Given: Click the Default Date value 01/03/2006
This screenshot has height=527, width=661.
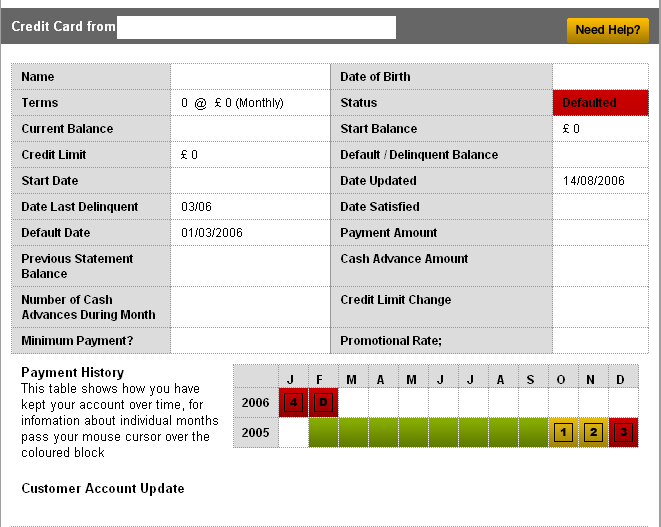Looking at the screenshot, I should coord(212,233).
